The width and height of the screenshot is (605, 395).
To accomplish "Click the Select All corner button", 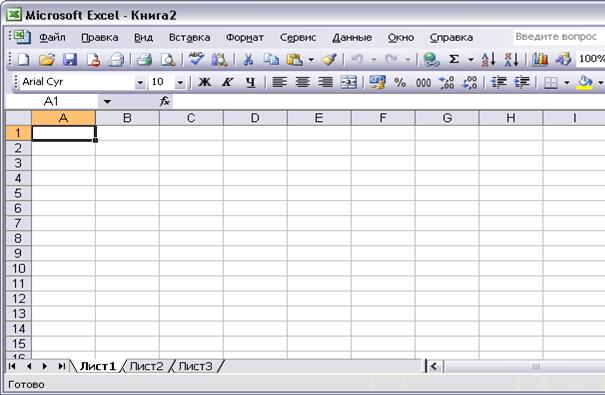I will pyautogui.click(x=18, y=118).
